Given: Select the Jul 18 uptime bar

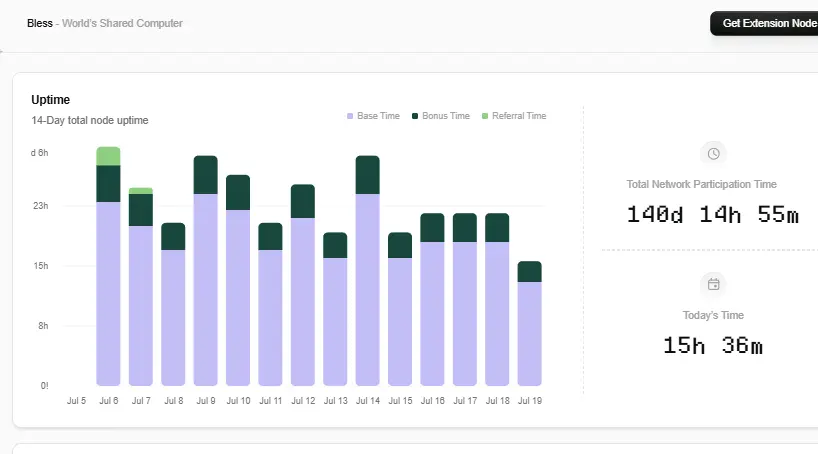Looking at the screenshot, I should tap(497, 300).
